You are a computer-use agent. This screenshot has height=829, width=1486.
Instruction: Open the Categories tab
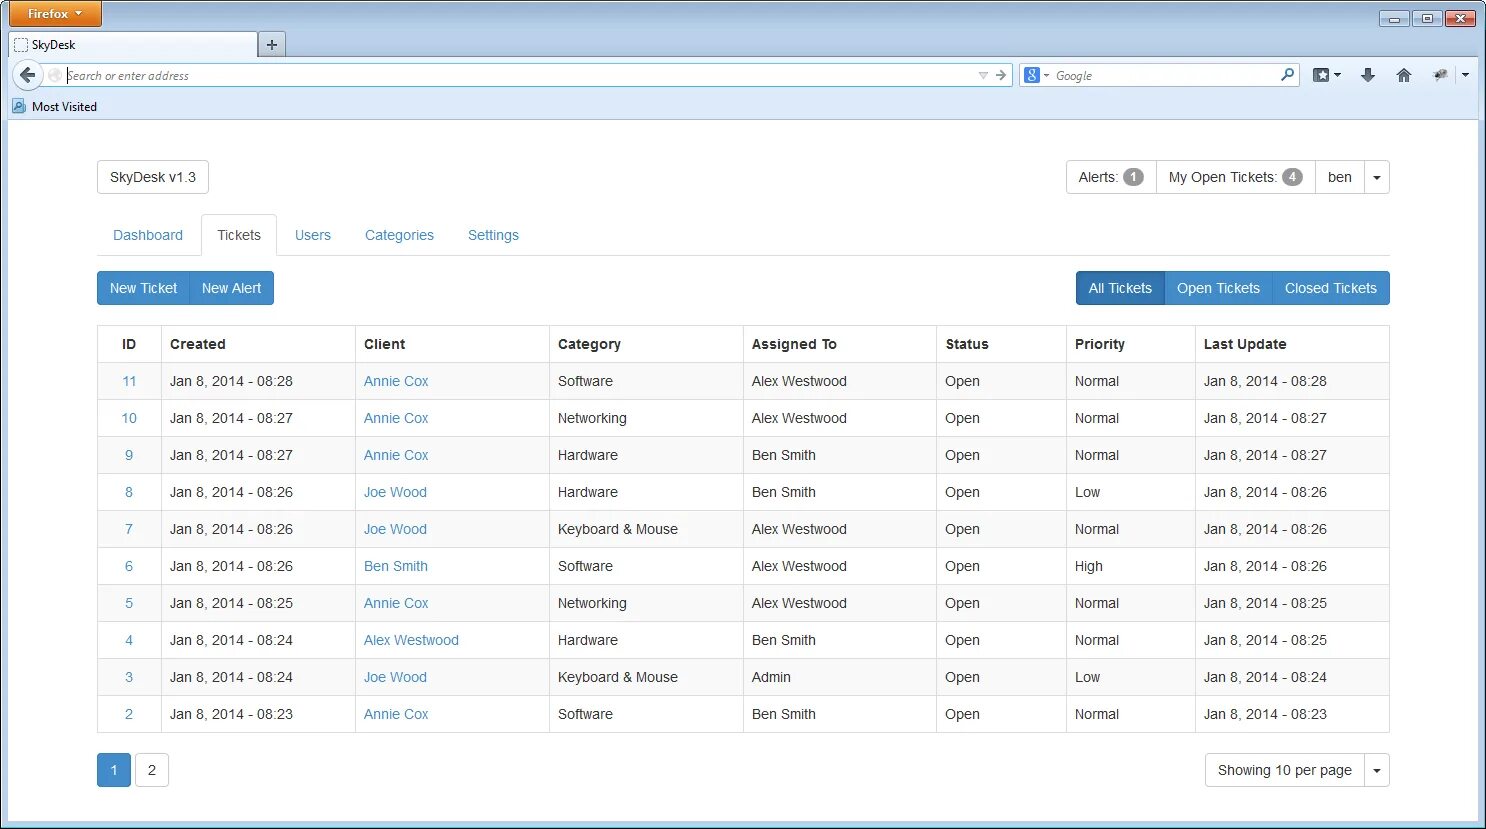tap(399, 235)
